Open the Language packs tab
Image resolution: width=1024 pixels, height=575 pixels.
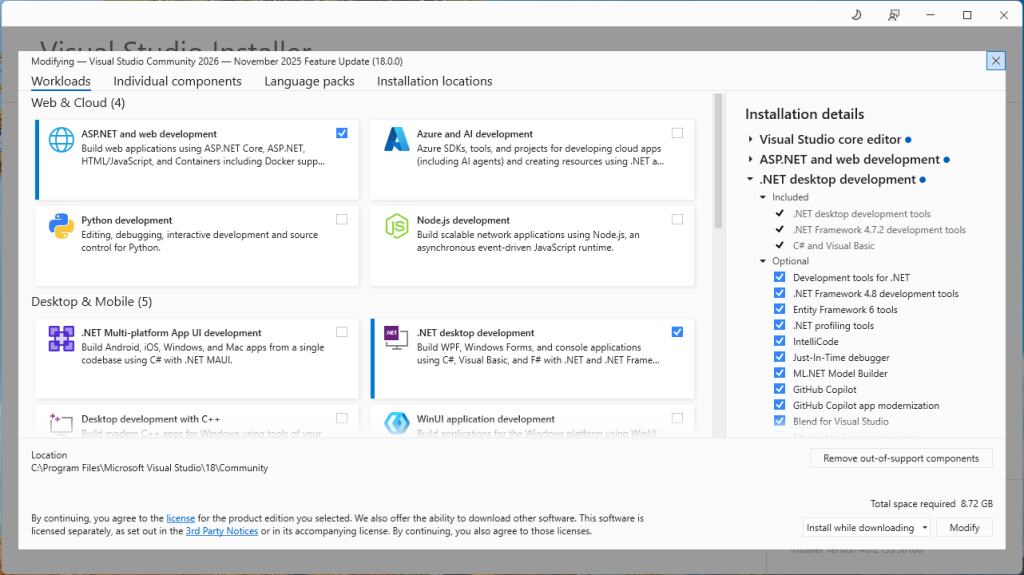click(x=309, y=81)
